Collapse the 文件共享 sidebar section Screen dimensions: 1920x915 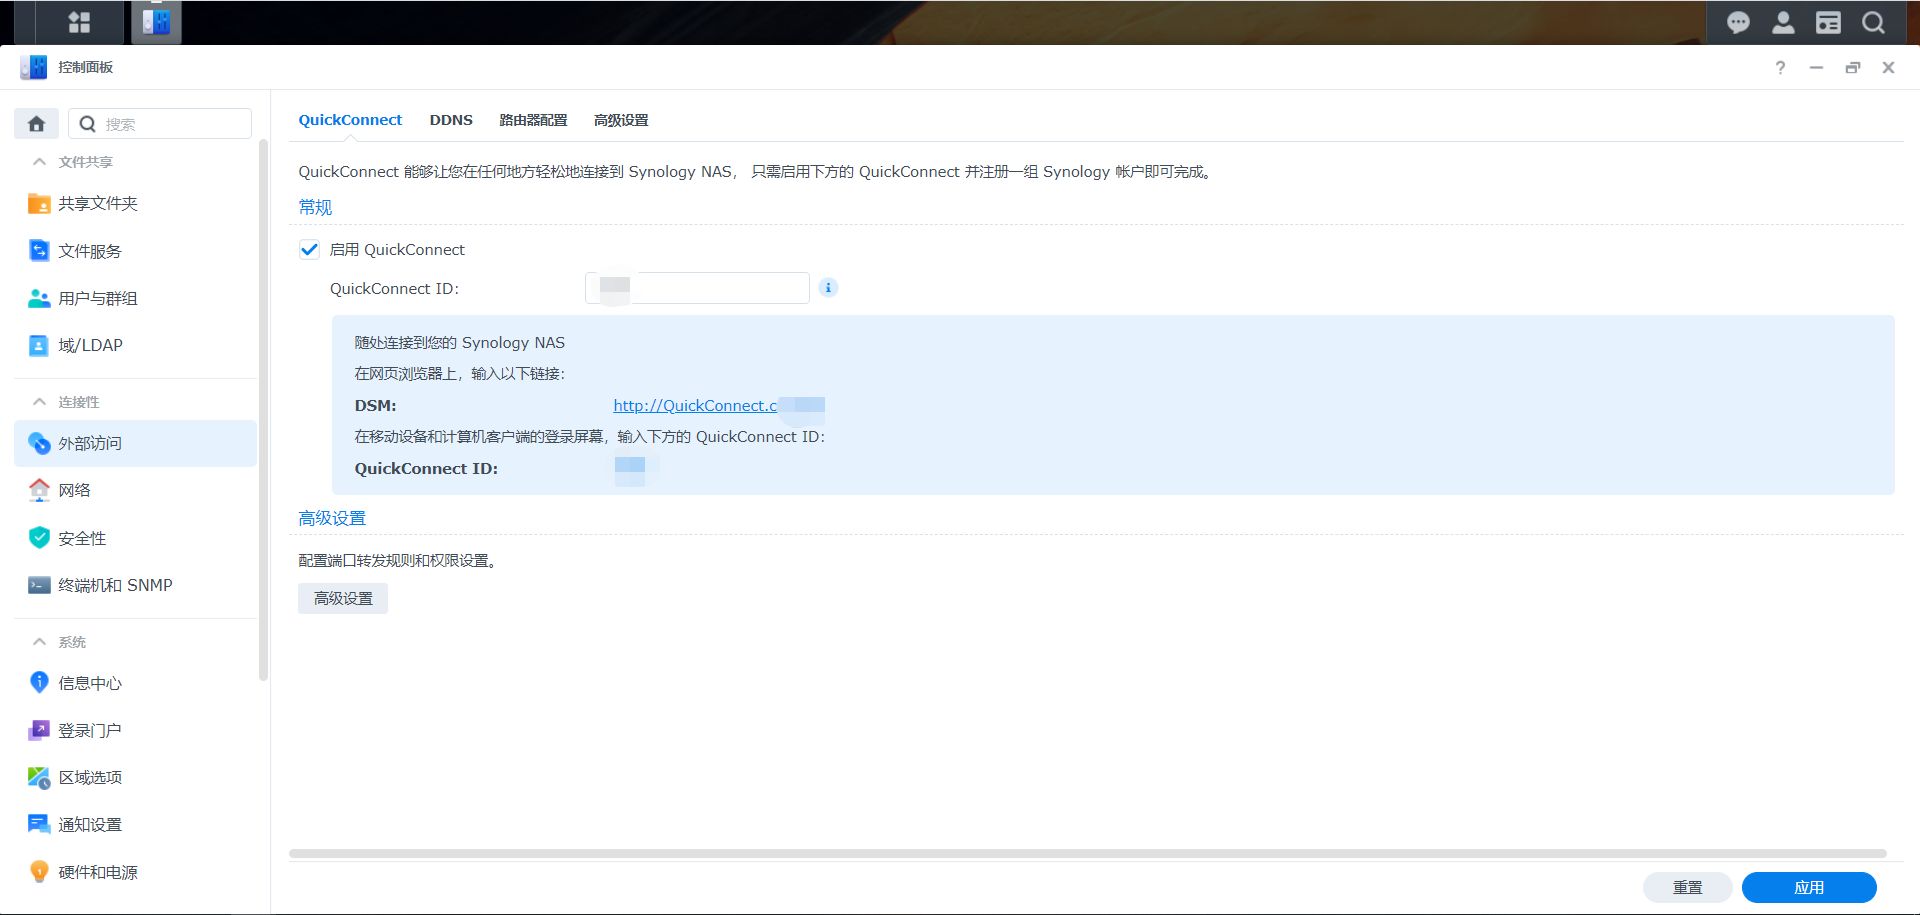pos(39,162)
